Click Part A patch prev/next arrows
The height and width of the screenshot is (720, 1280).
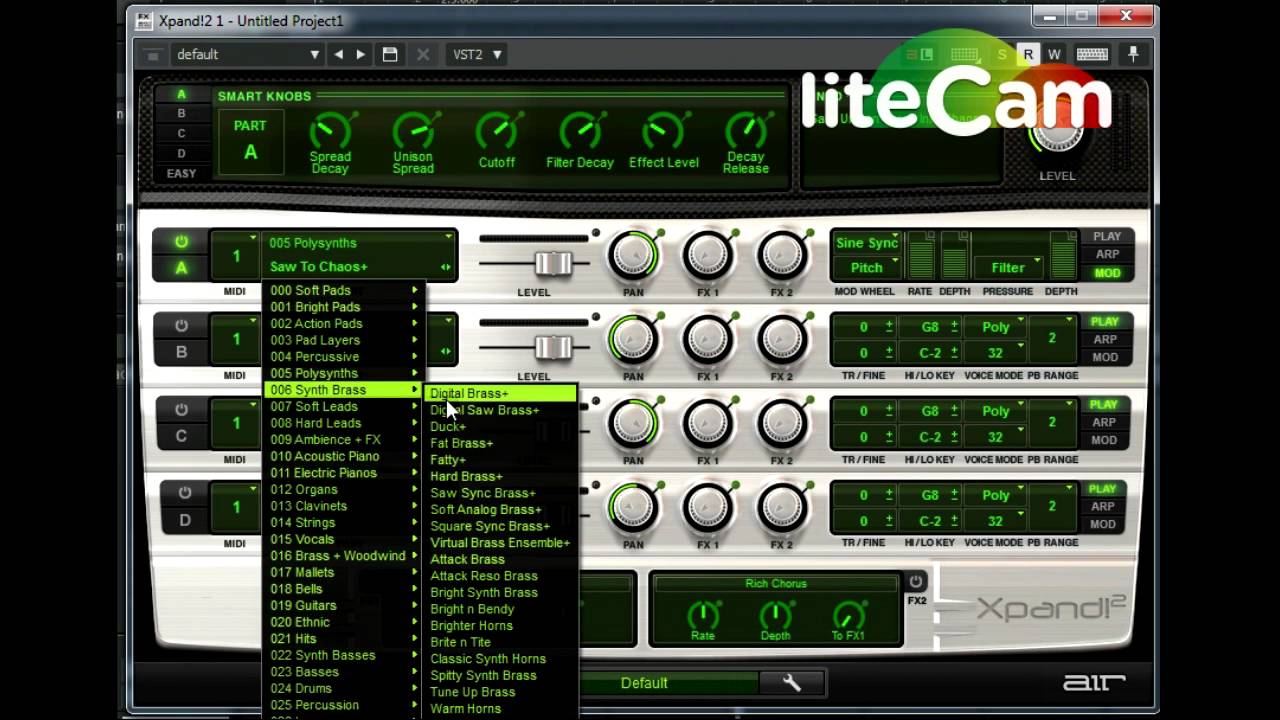pyautogui.click(x=445, y=267)
